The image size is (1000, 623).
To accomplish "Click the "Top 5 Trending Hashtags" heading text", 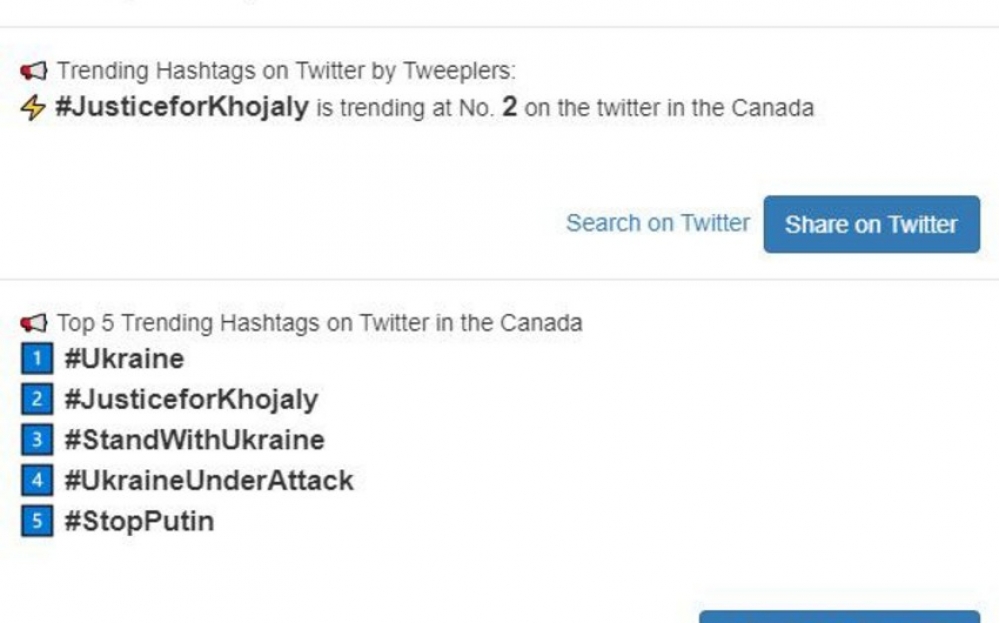I will click(319, 323).
